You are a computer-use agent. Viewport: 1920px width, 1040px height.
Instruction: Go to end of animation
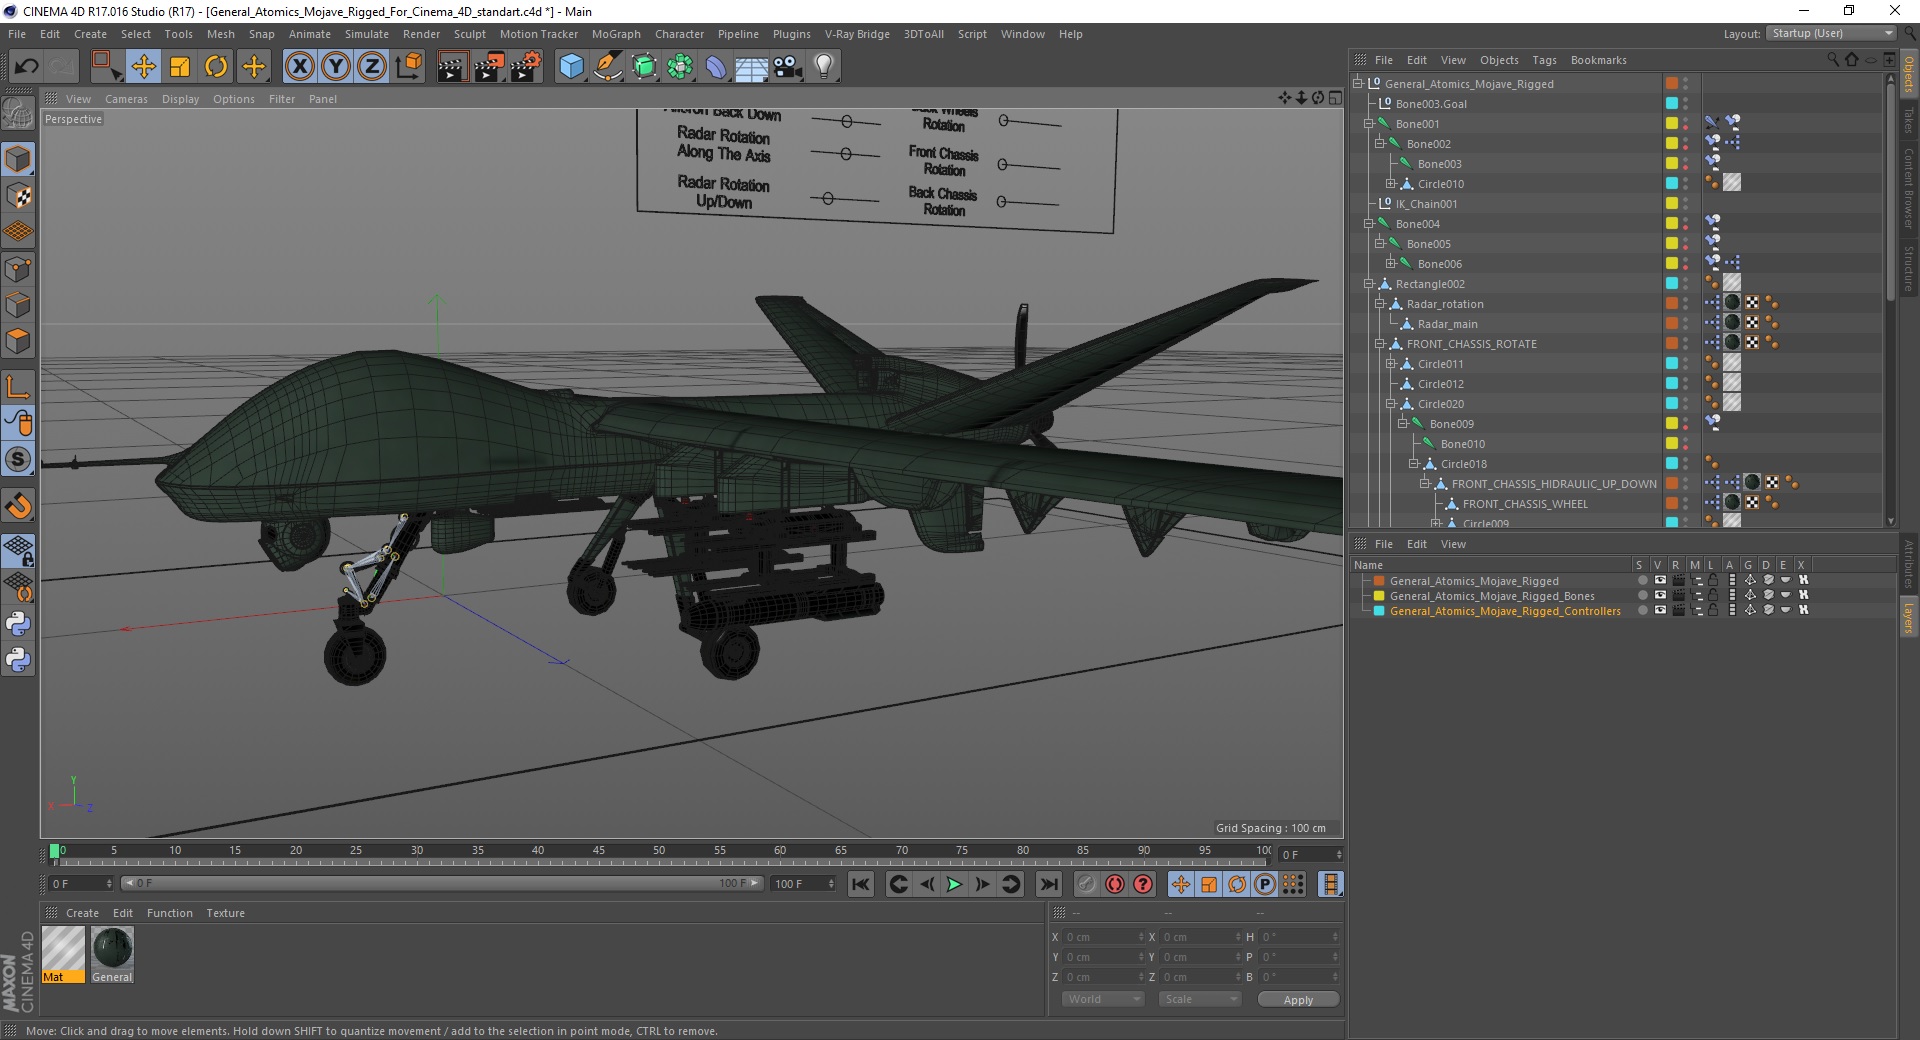1048,884
